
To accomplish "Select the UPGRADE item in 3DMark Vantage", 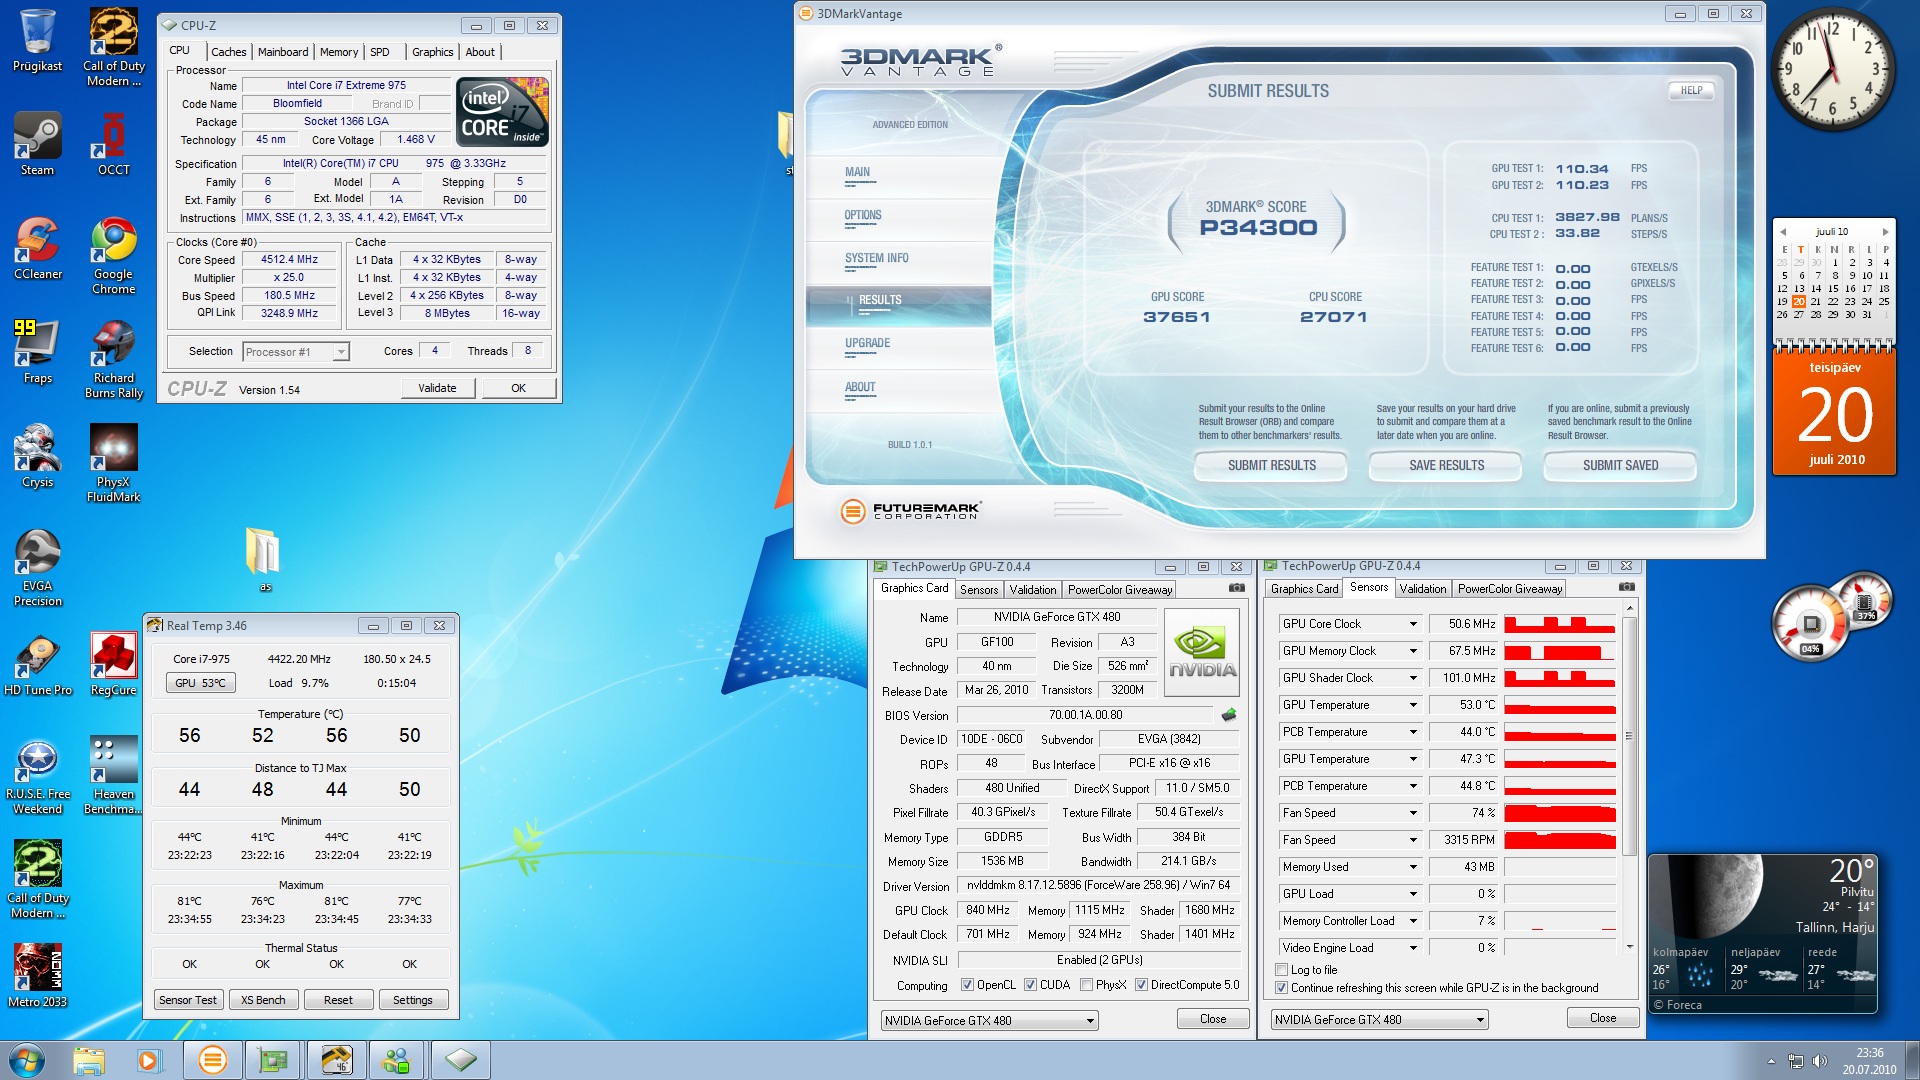I will 867,344.
